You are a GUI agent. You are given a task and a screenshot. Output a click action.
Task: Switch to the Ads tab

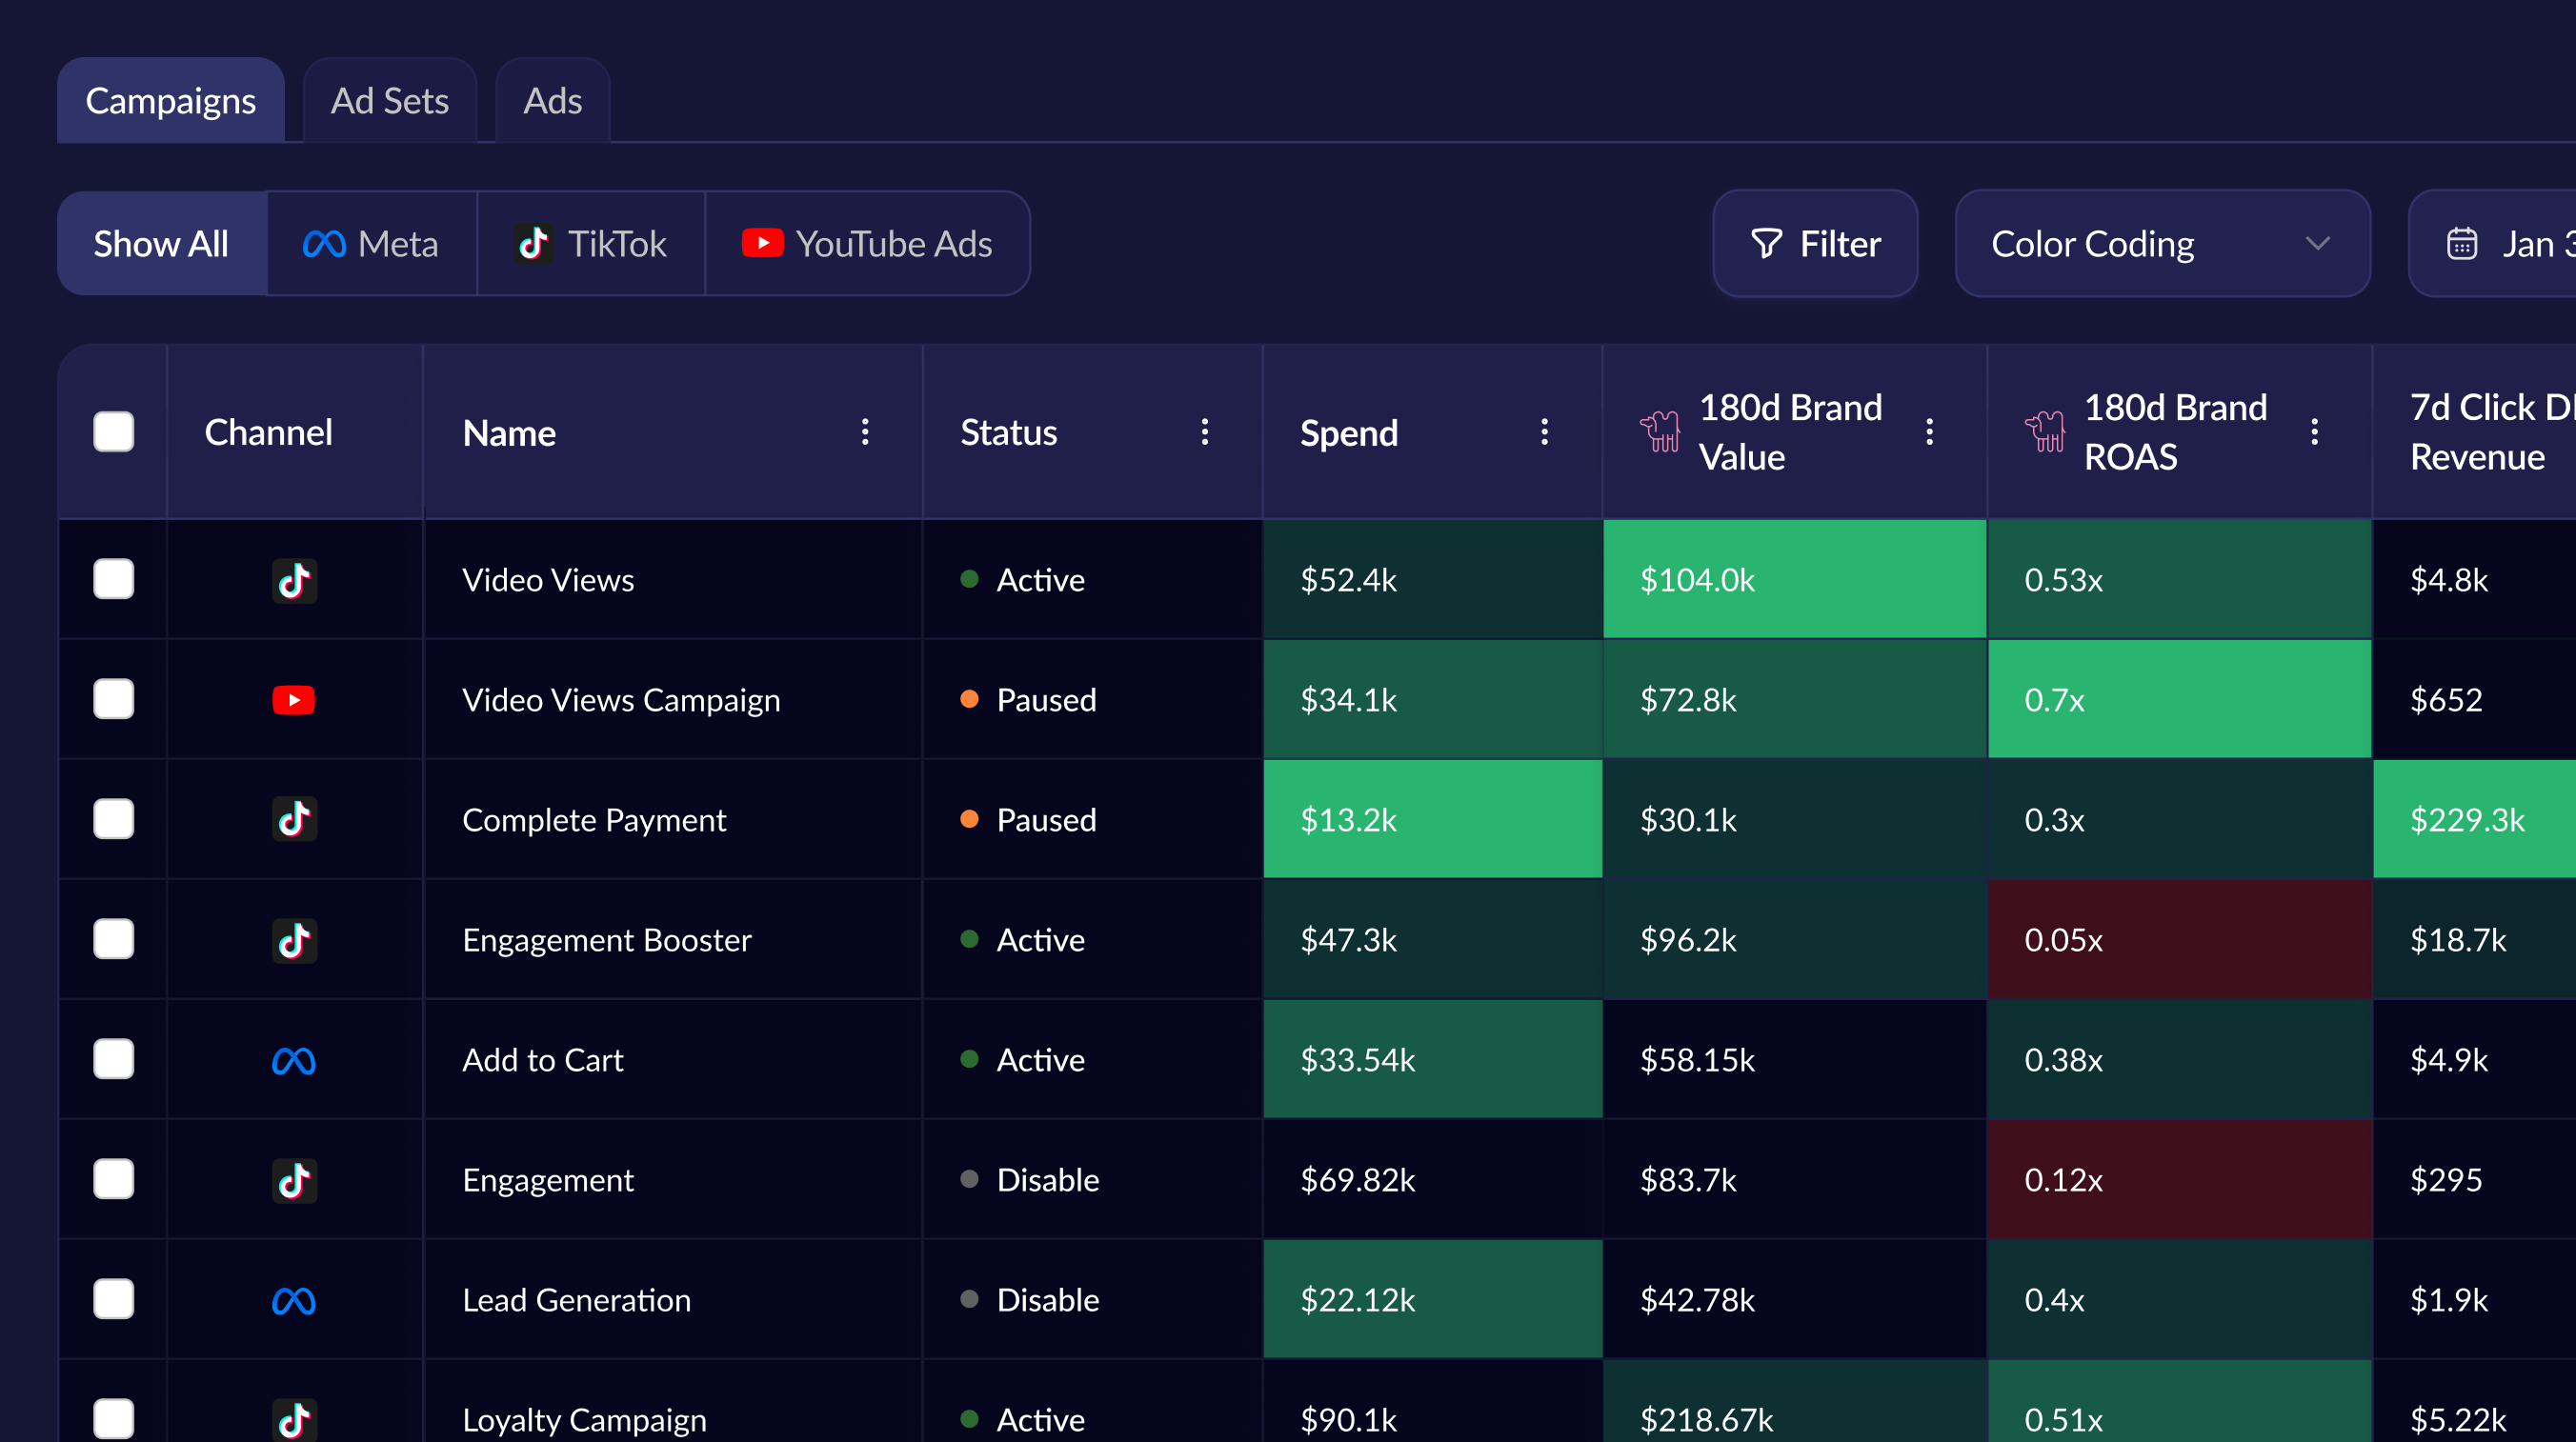click(552, 101)
